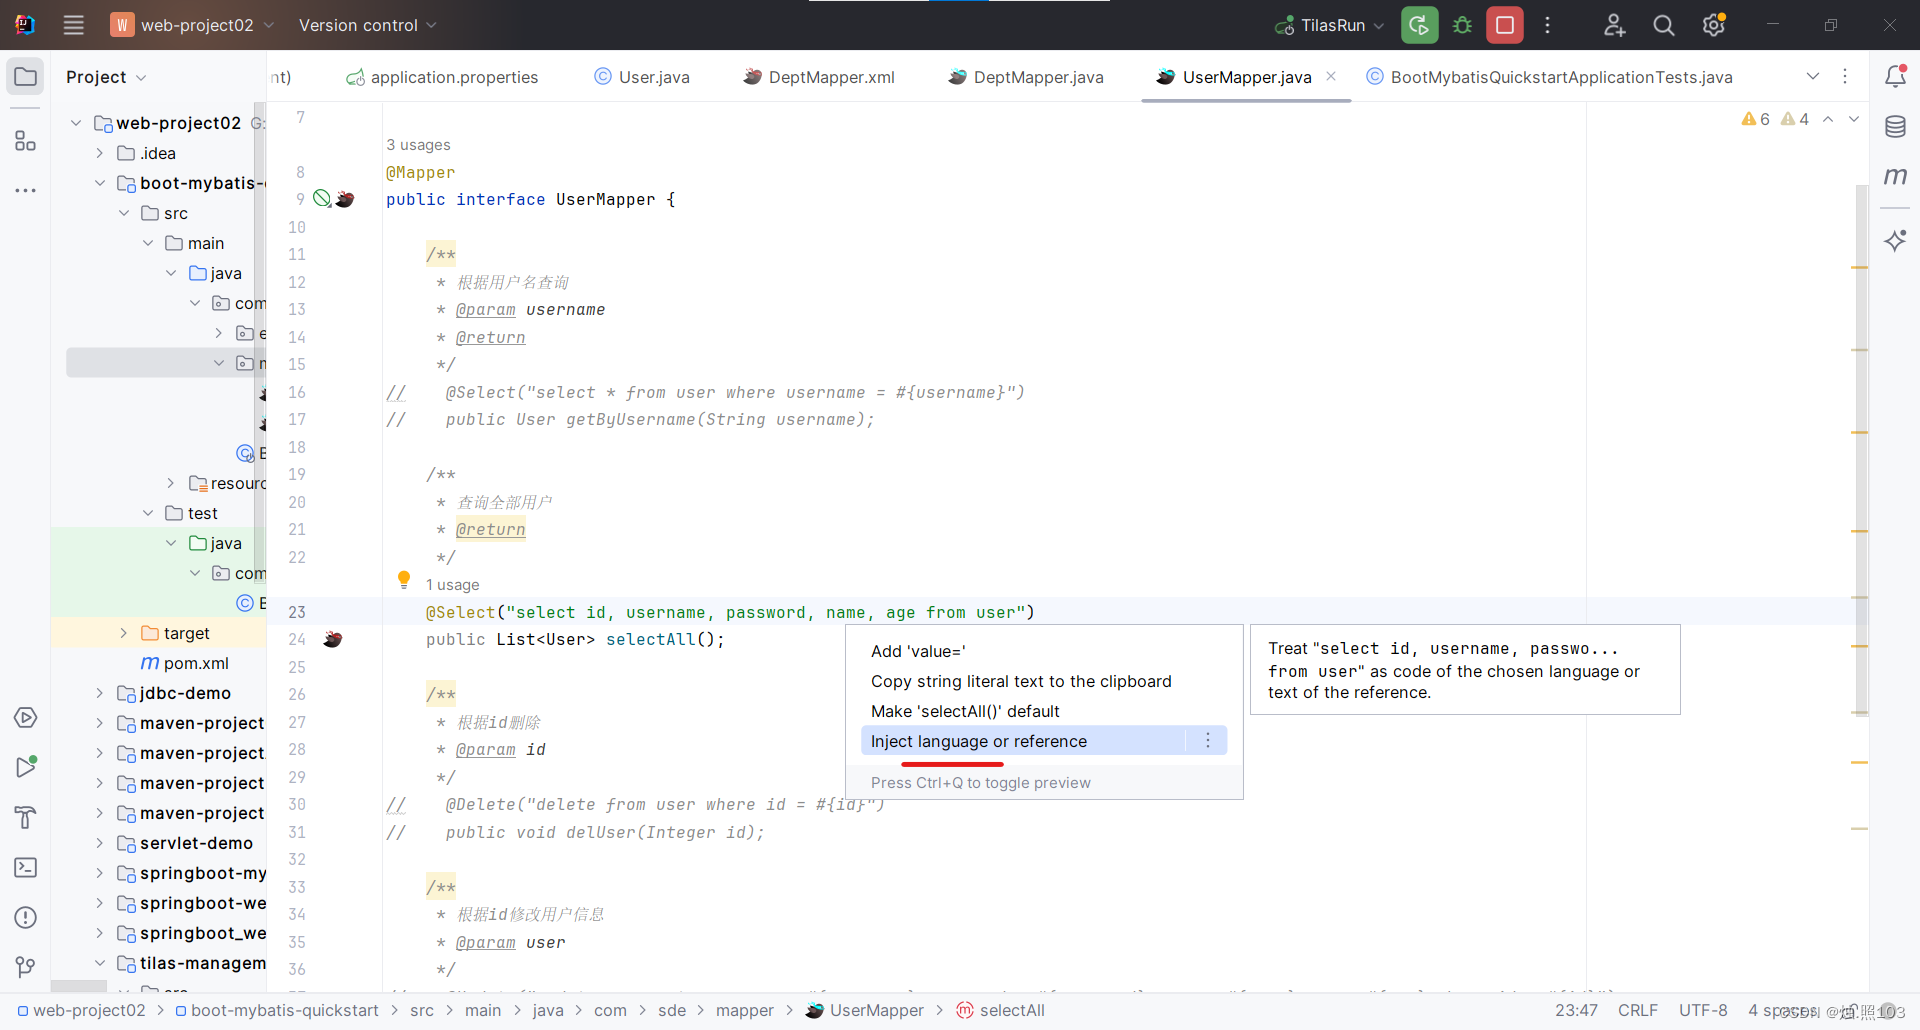Open pom.xml in project tree
Viewport: 1920px width, 1030px height.
(185, 663)
